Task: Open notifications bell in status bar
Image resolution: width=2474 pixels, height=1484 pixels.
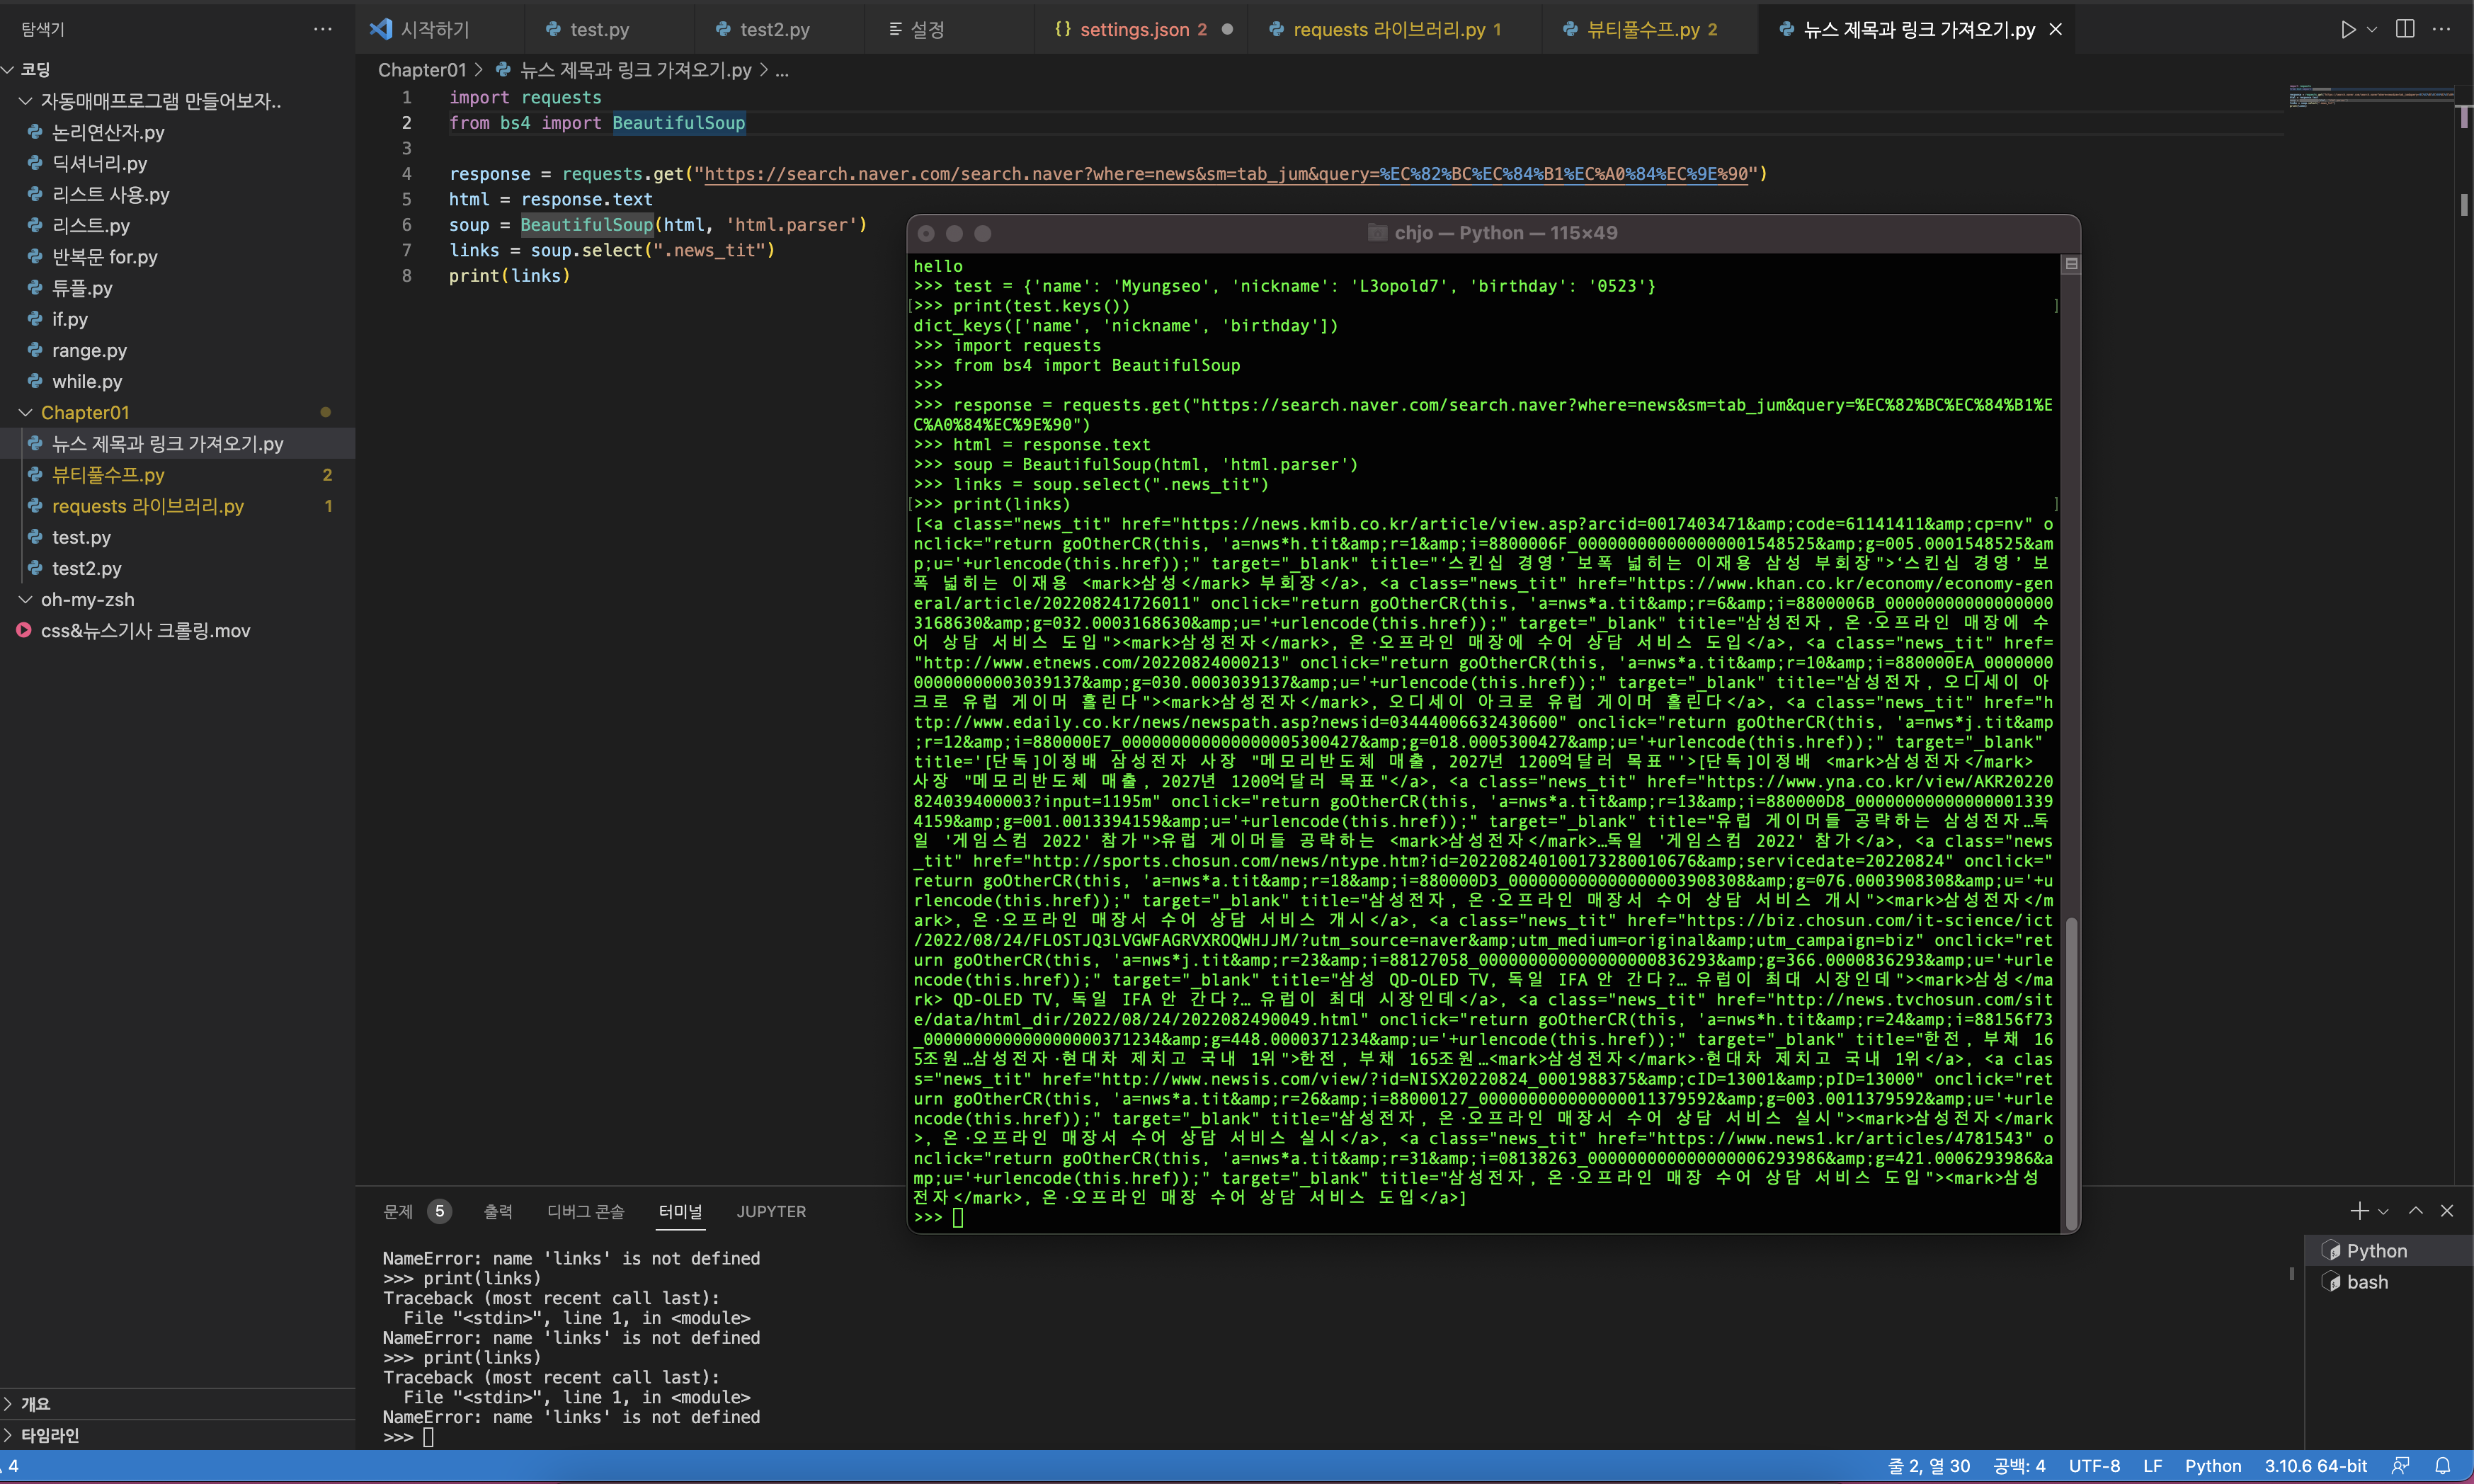Action: 2442,1466
